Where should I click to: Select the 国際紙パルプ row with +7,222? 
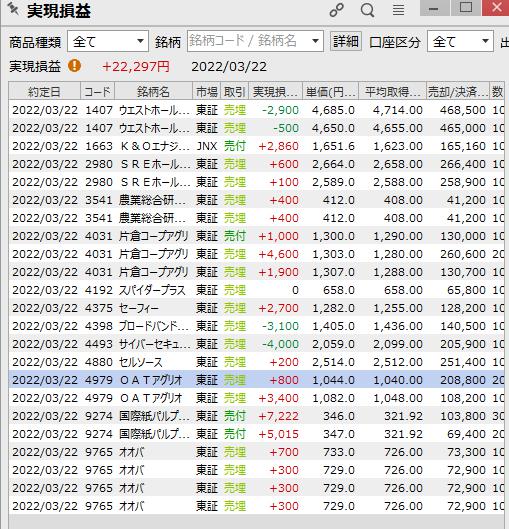(256, 416)
